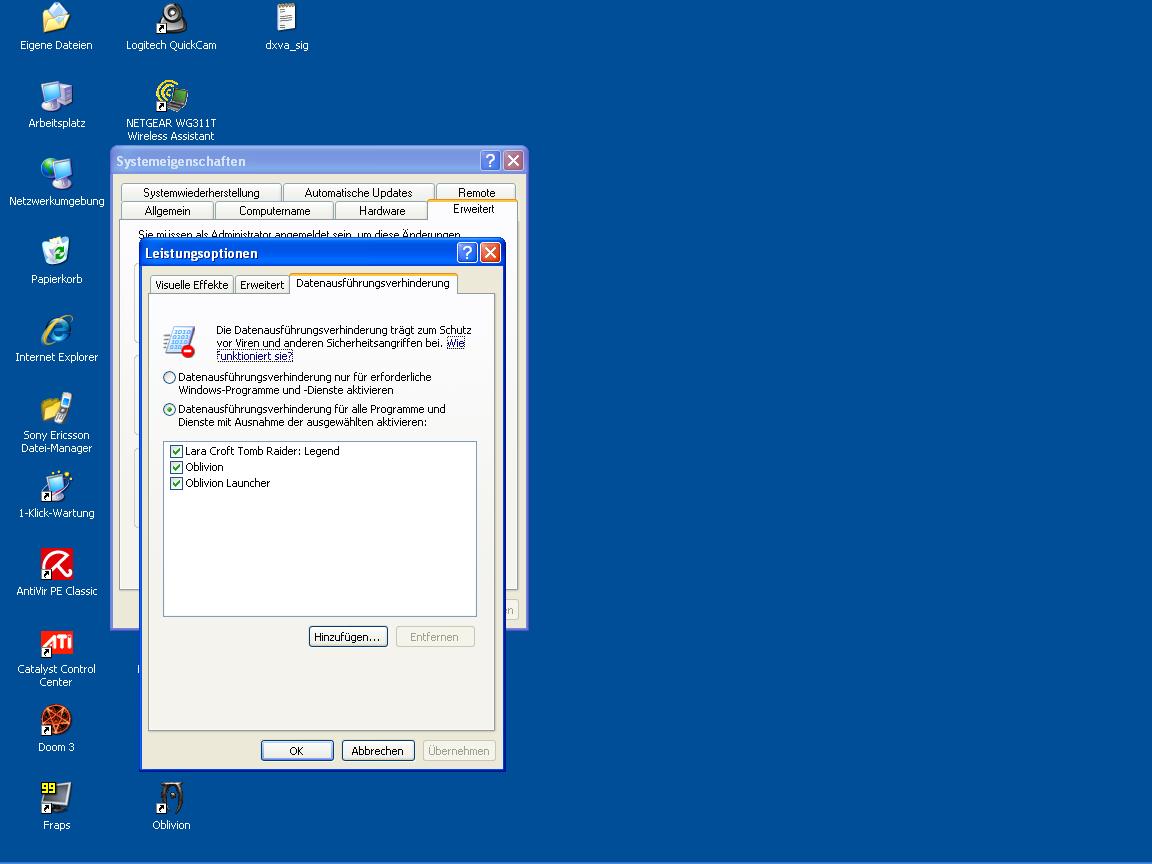Viewport: 1152px width, 864px height.
Task: Click Abbrechen to cancel Leistungsoptionen
Action: tap(378, 751)
